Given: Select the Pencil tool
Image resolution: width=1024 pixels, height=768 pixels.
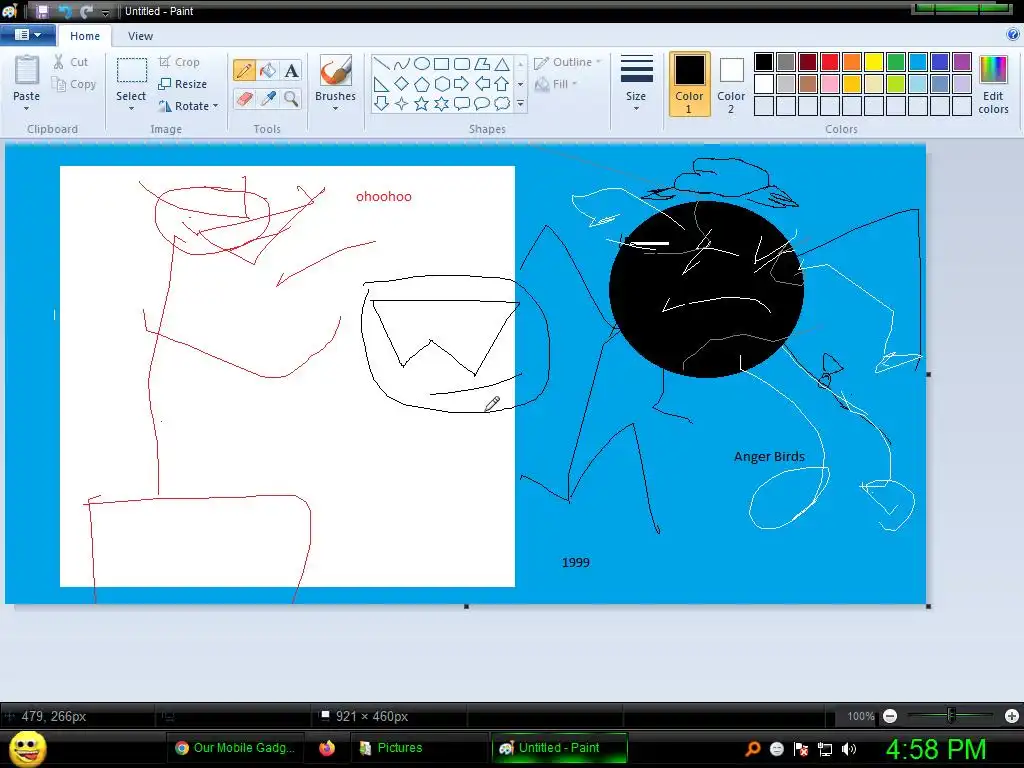Looking at the screenshot, I should click(244, 71).
